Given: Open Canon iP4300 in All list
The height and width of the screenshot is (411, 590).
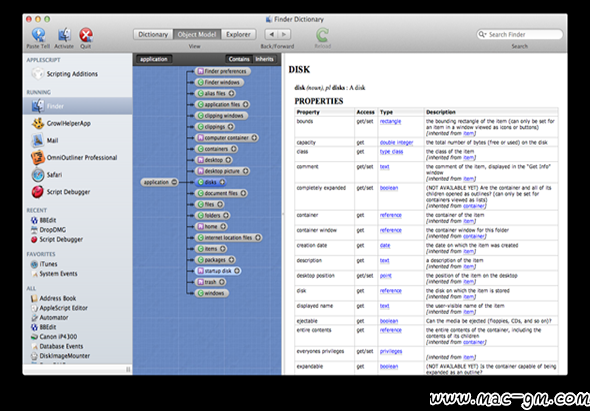Looking at the screenshot, I should 53,336.
